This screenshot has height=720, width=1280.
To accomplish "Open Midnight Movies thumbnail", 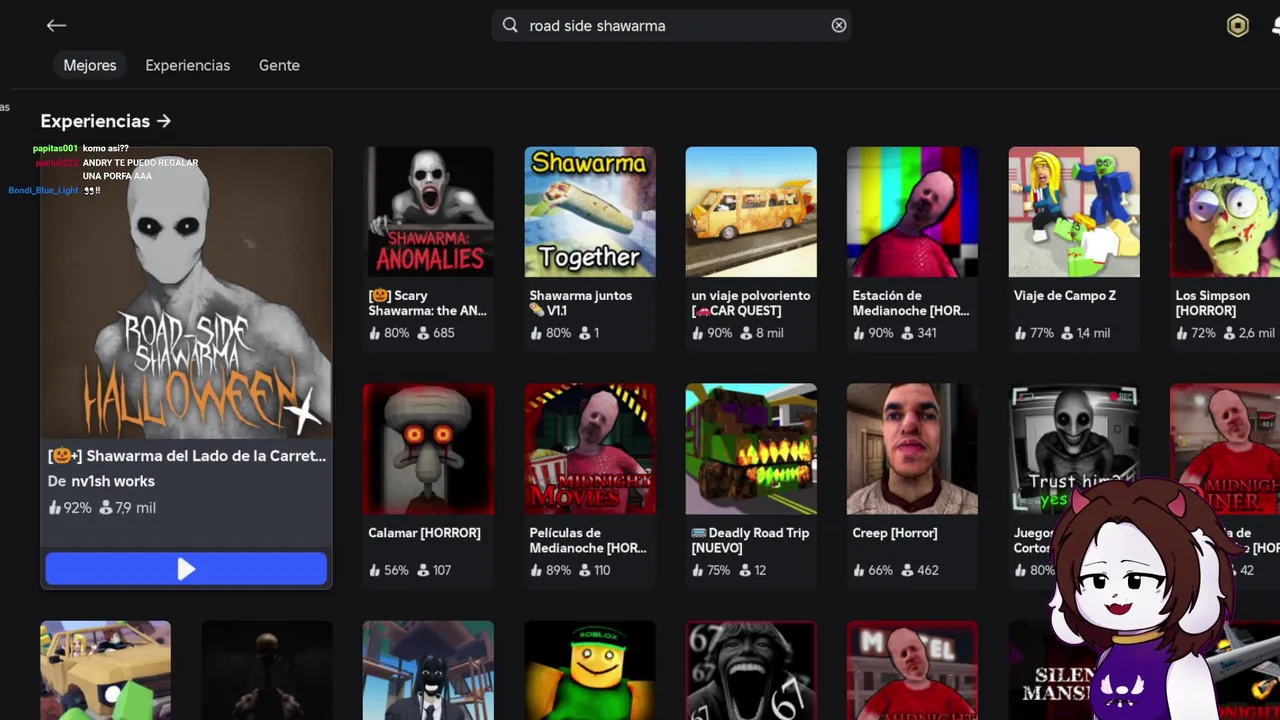I will (590, 449).
